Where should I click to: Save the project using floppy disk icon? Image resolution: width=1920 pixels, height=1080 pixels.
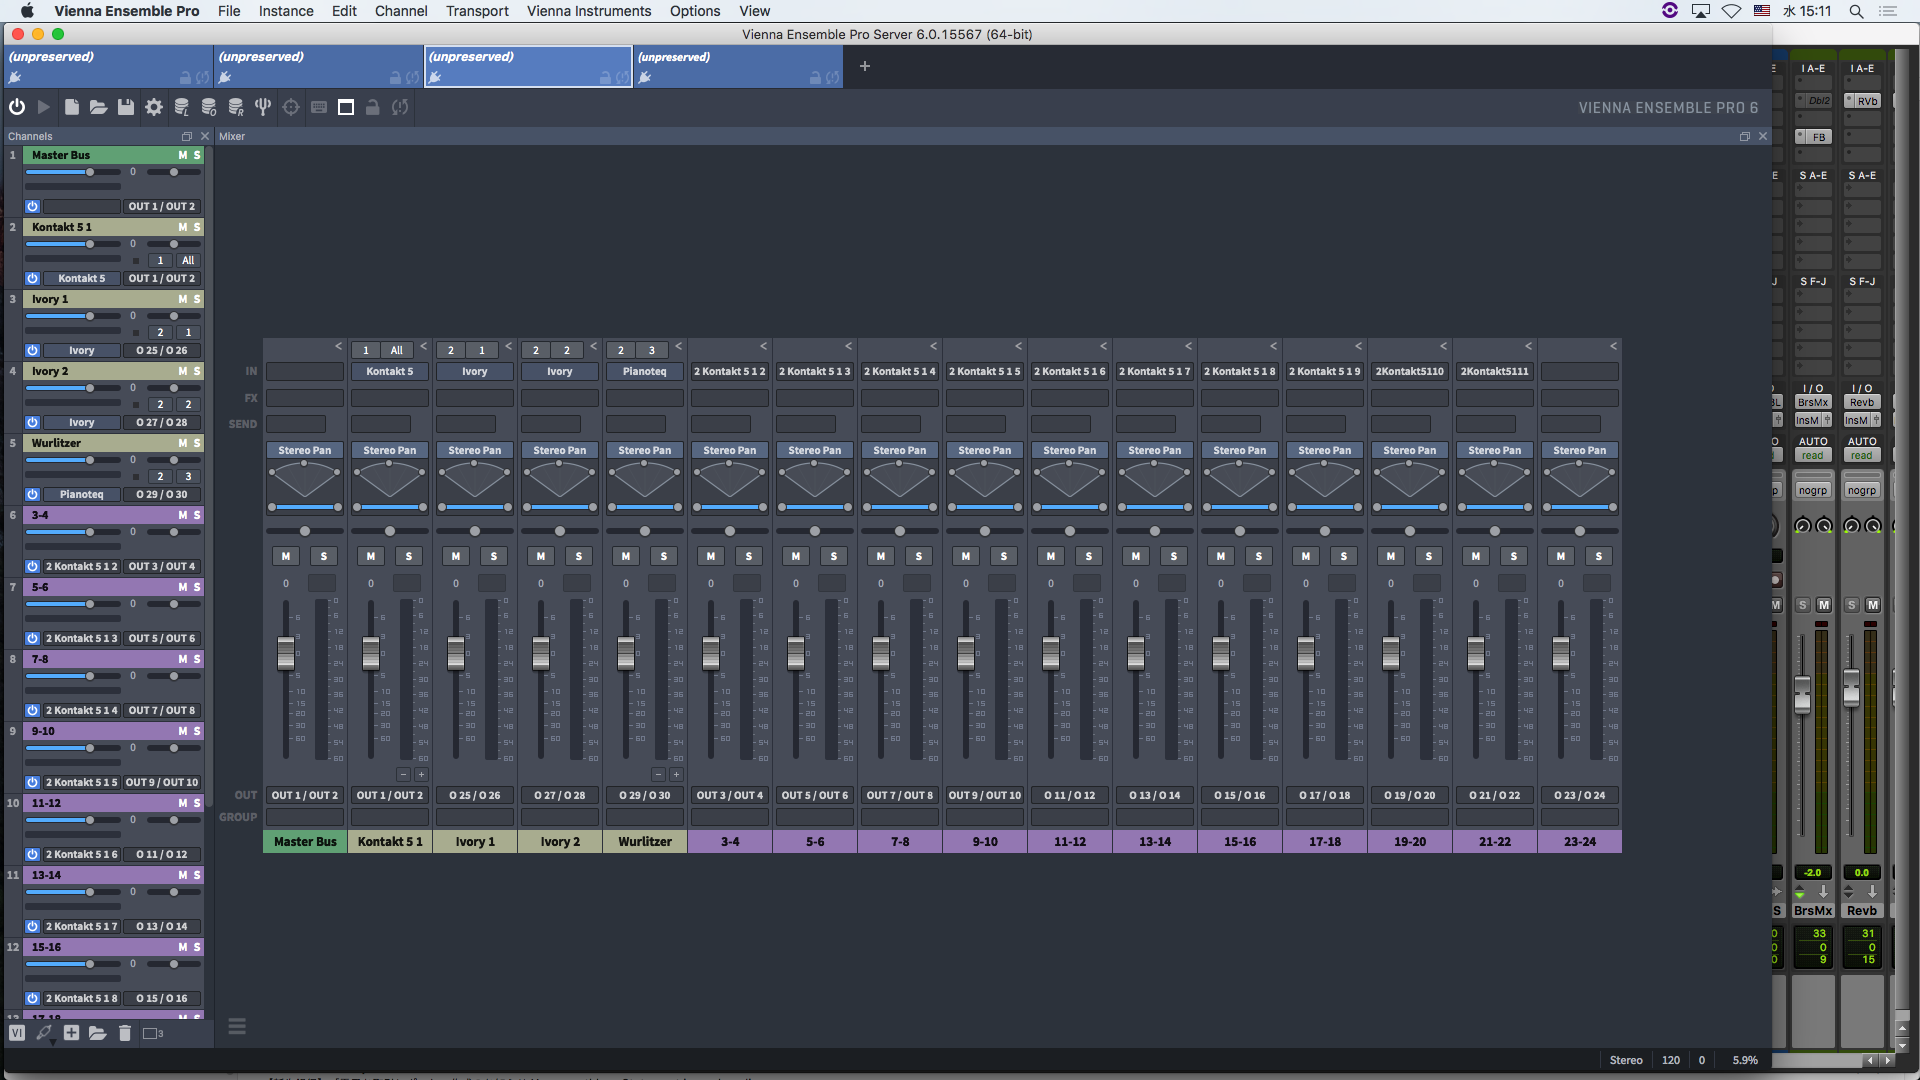tap(126, 107)
